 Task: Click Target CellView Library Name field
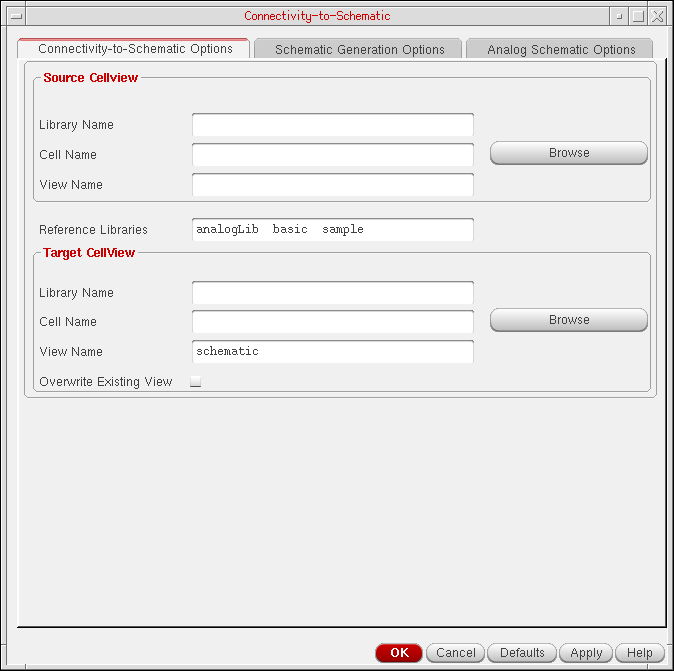(333, 293)
